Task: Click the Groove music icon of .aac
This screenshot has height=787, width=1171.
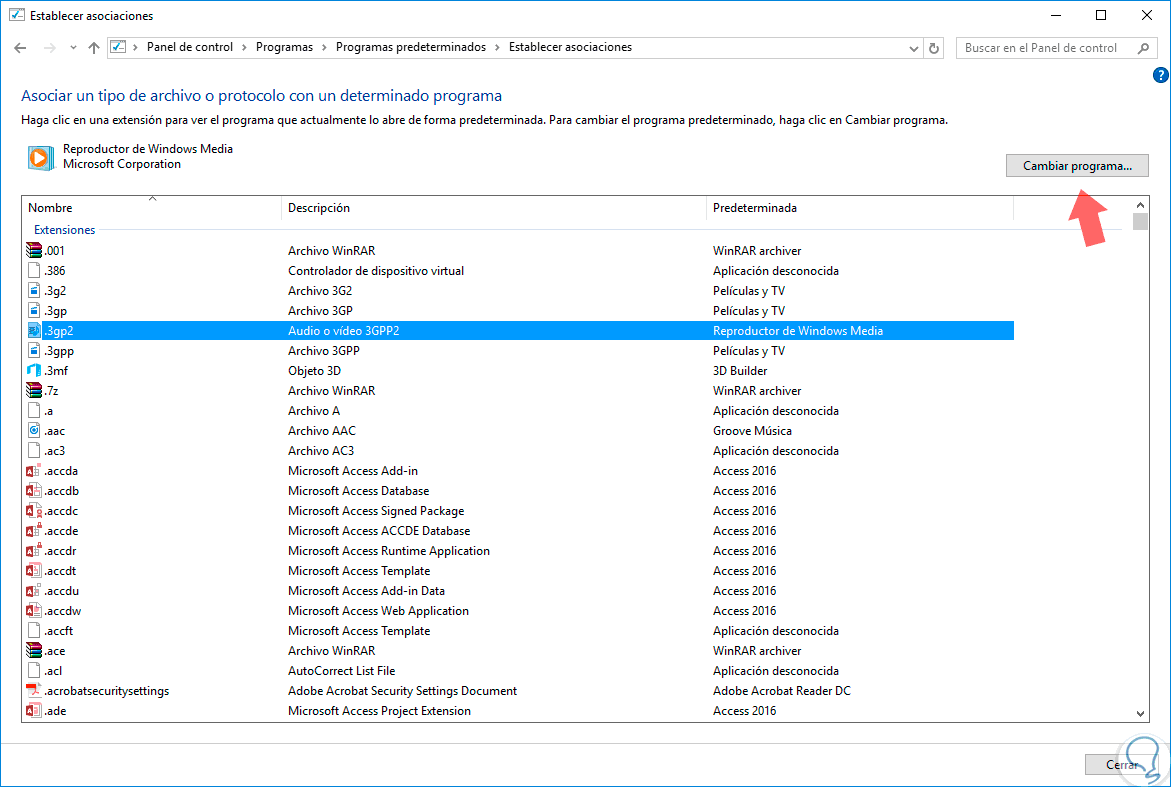Action: coord(34,431)
